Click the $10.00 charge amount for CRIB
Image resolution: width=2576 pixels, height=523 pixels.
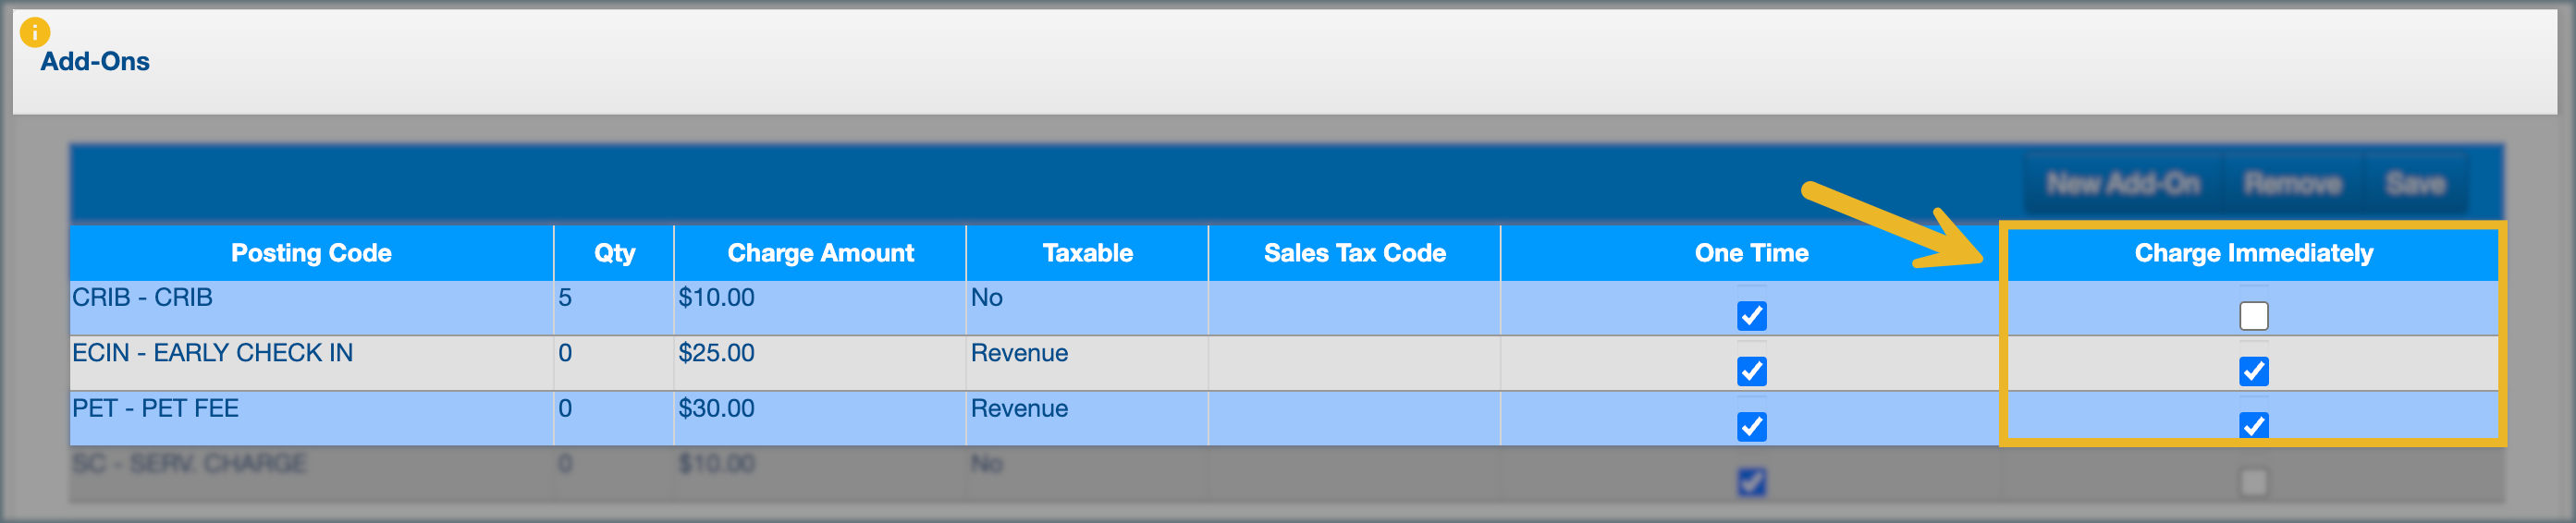click(x=716, y=298)
